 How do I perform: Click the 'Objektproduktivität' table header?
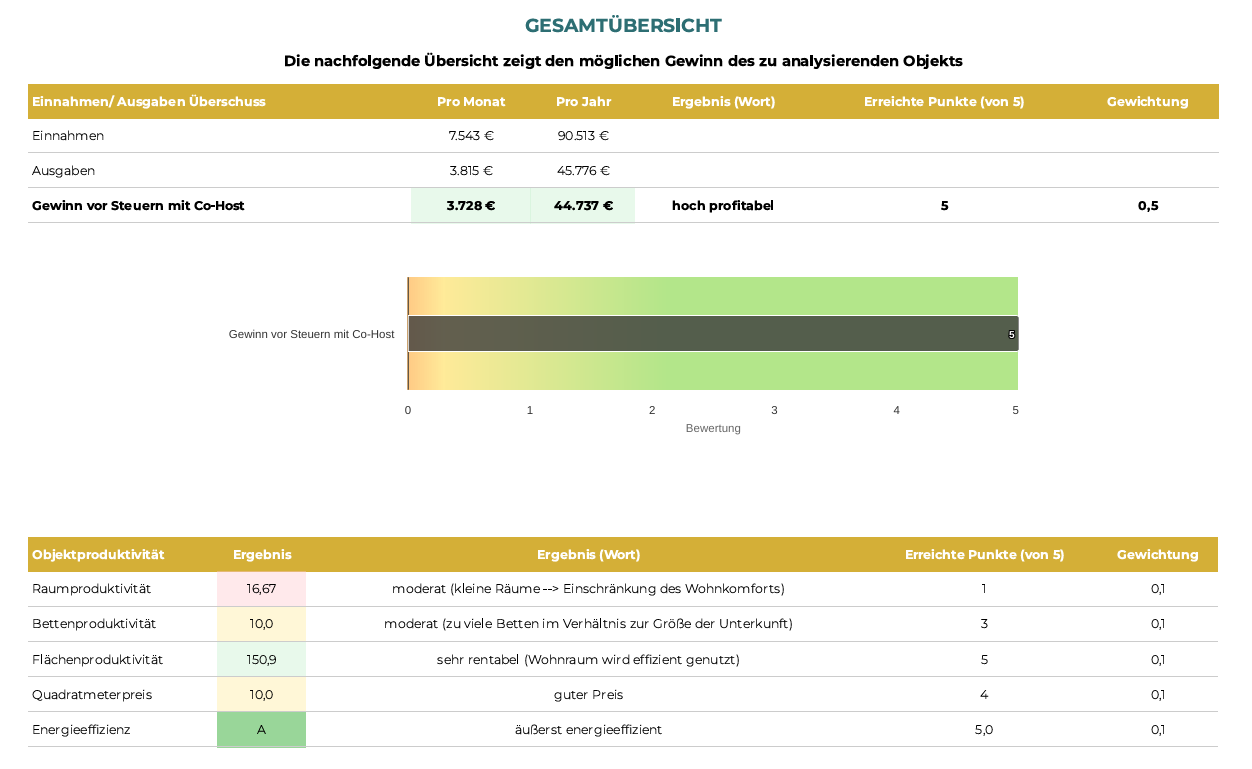pos(98,555)
